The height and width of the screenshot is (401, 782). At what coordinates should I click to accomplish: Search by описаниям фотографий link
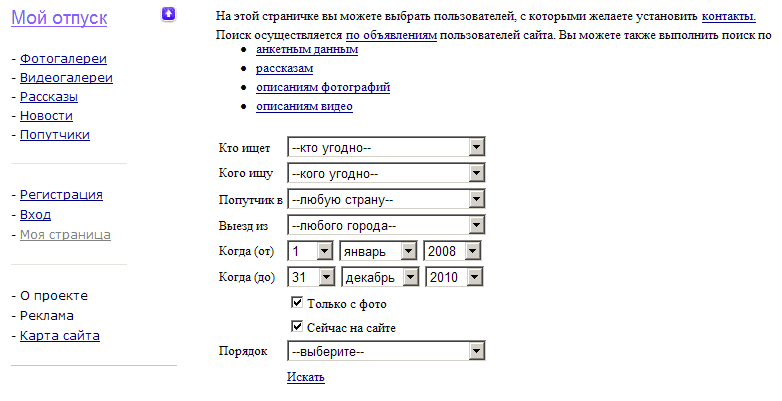(x=323, y=87)
